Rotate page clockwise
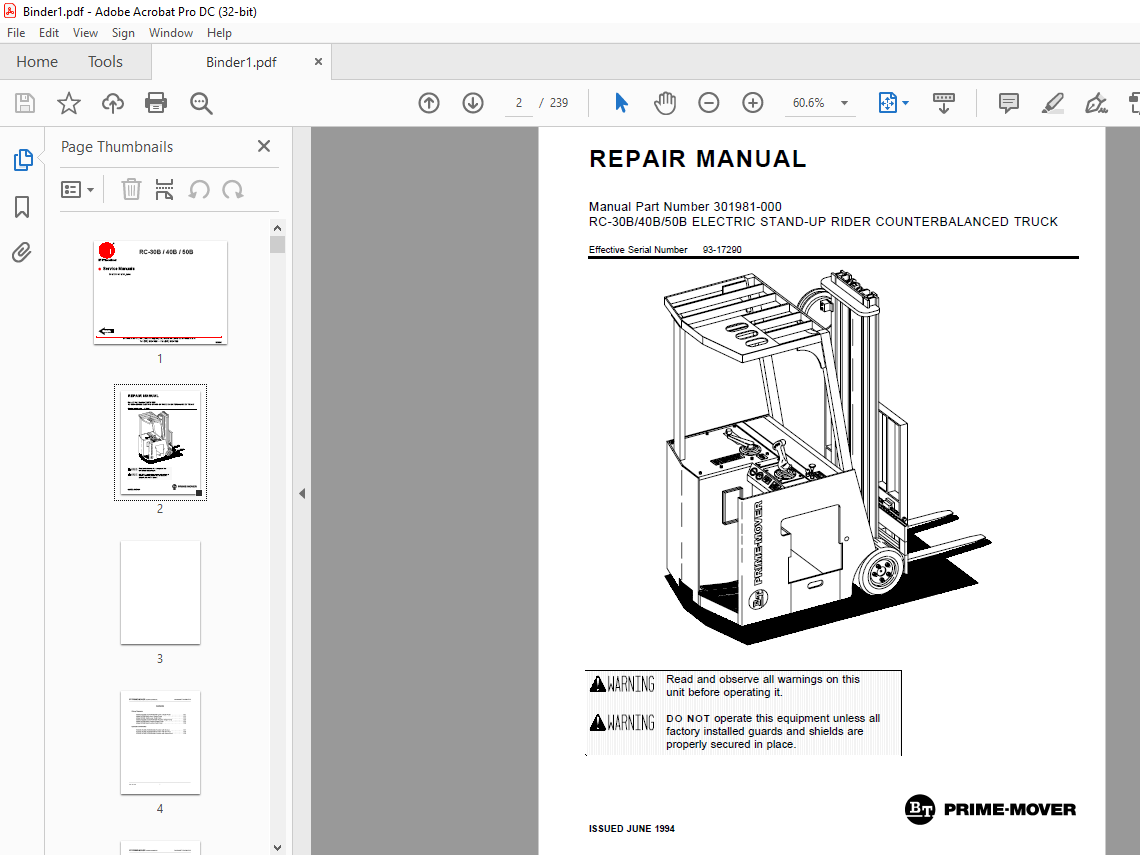 pyautogui.click(x=233, y=190)
